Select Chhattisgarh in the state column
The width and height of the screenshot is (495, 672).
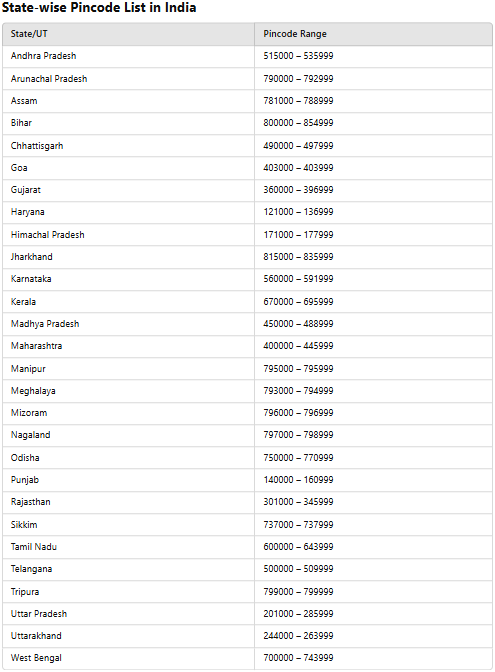pyautogui.click(x=37, y=146)
